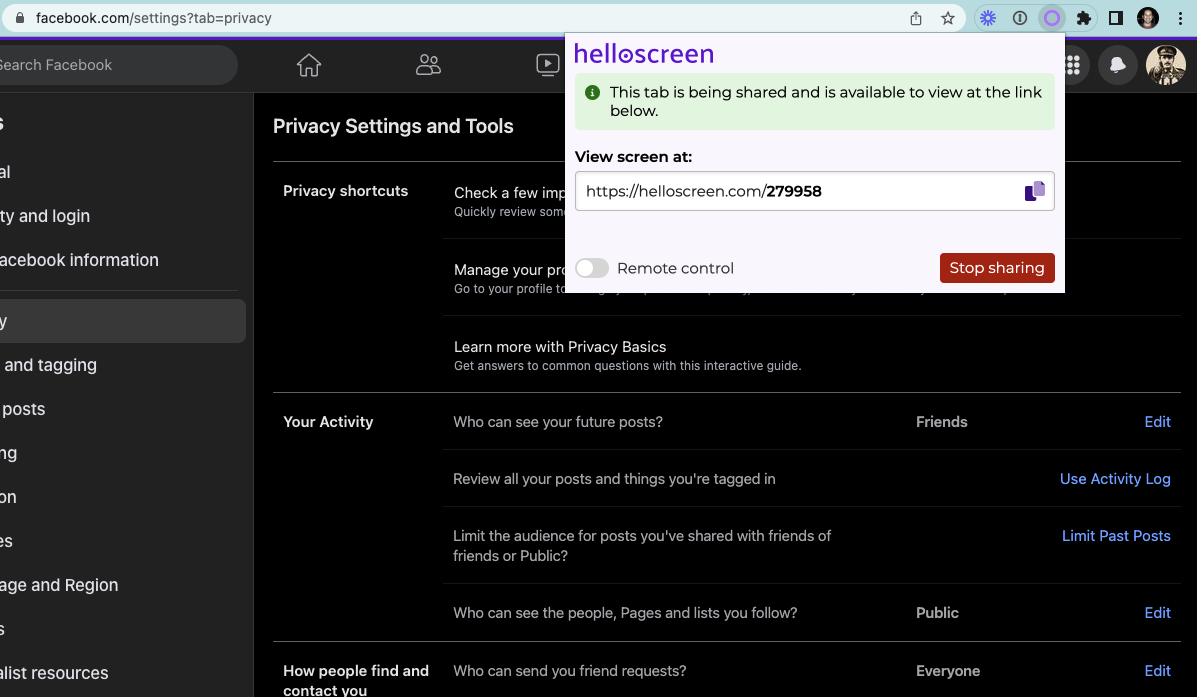Click the share page icon in address bar

[x=915, y=18]
